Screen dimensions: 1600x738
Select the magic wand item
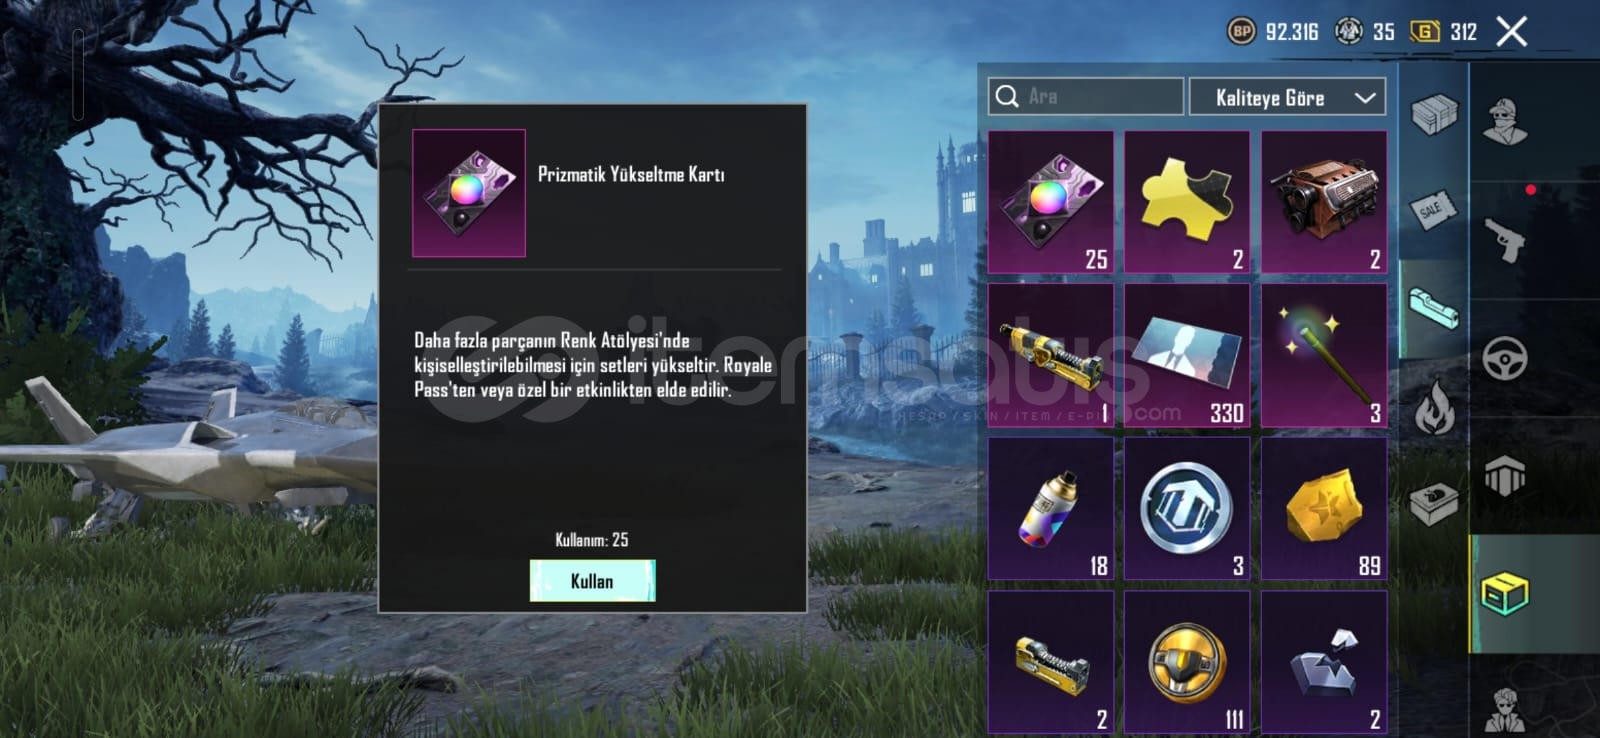pyautogui.click(x=1324, y=356)
